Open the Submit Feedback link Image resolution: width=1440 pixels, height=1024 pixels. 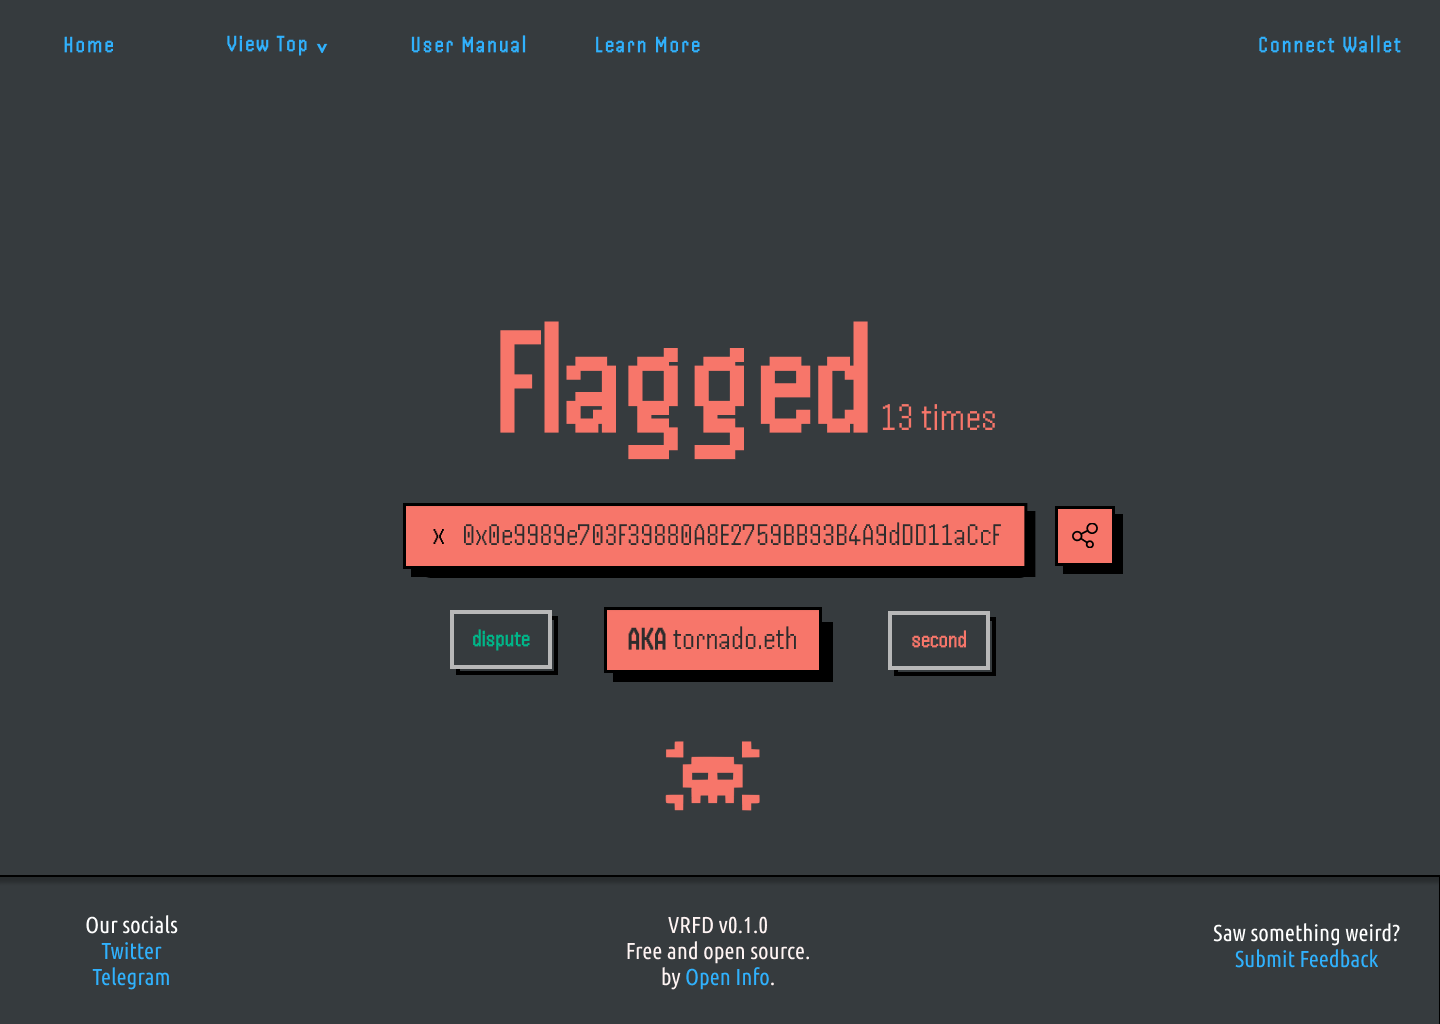[1306, 959]
